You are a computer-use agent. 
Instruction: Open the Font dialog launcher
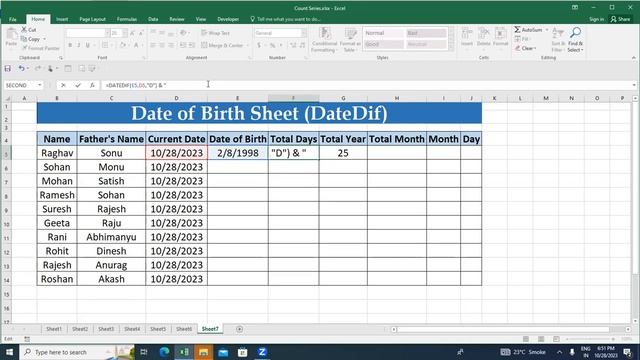(x=144, y=58)
